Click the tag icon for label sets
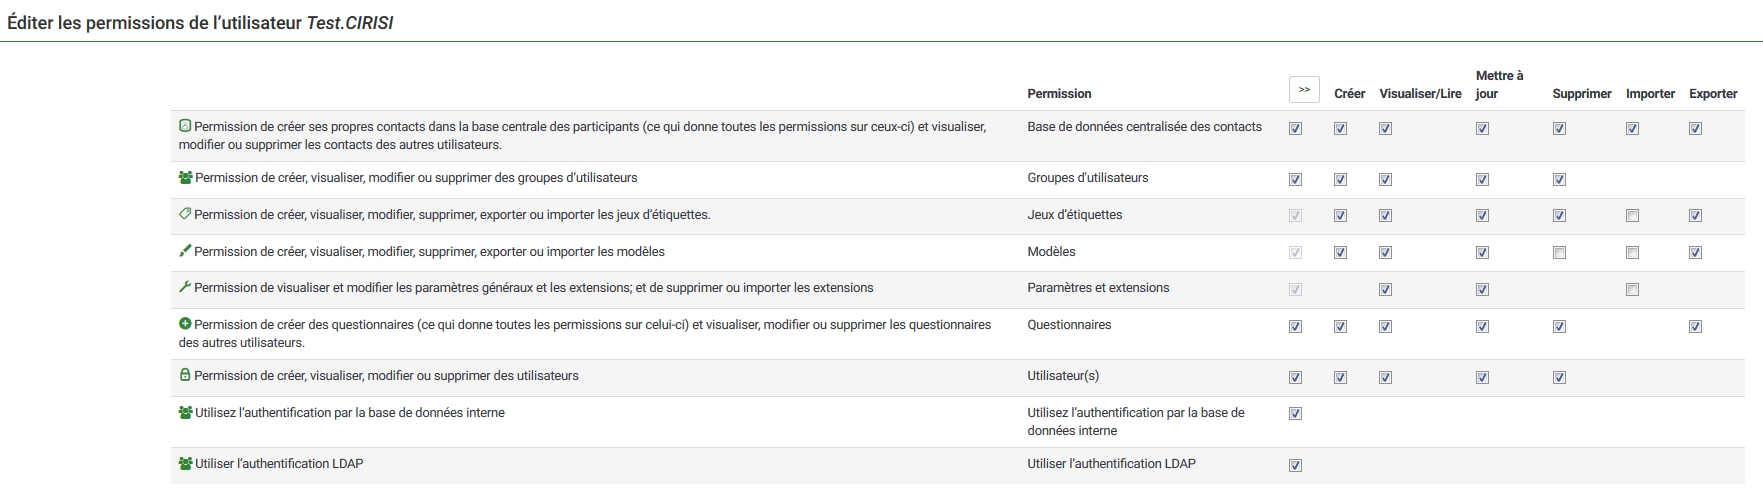Image resolution: width=1763 pixels, height=502 pixels. pyautogui.click(x=185, y=214)
